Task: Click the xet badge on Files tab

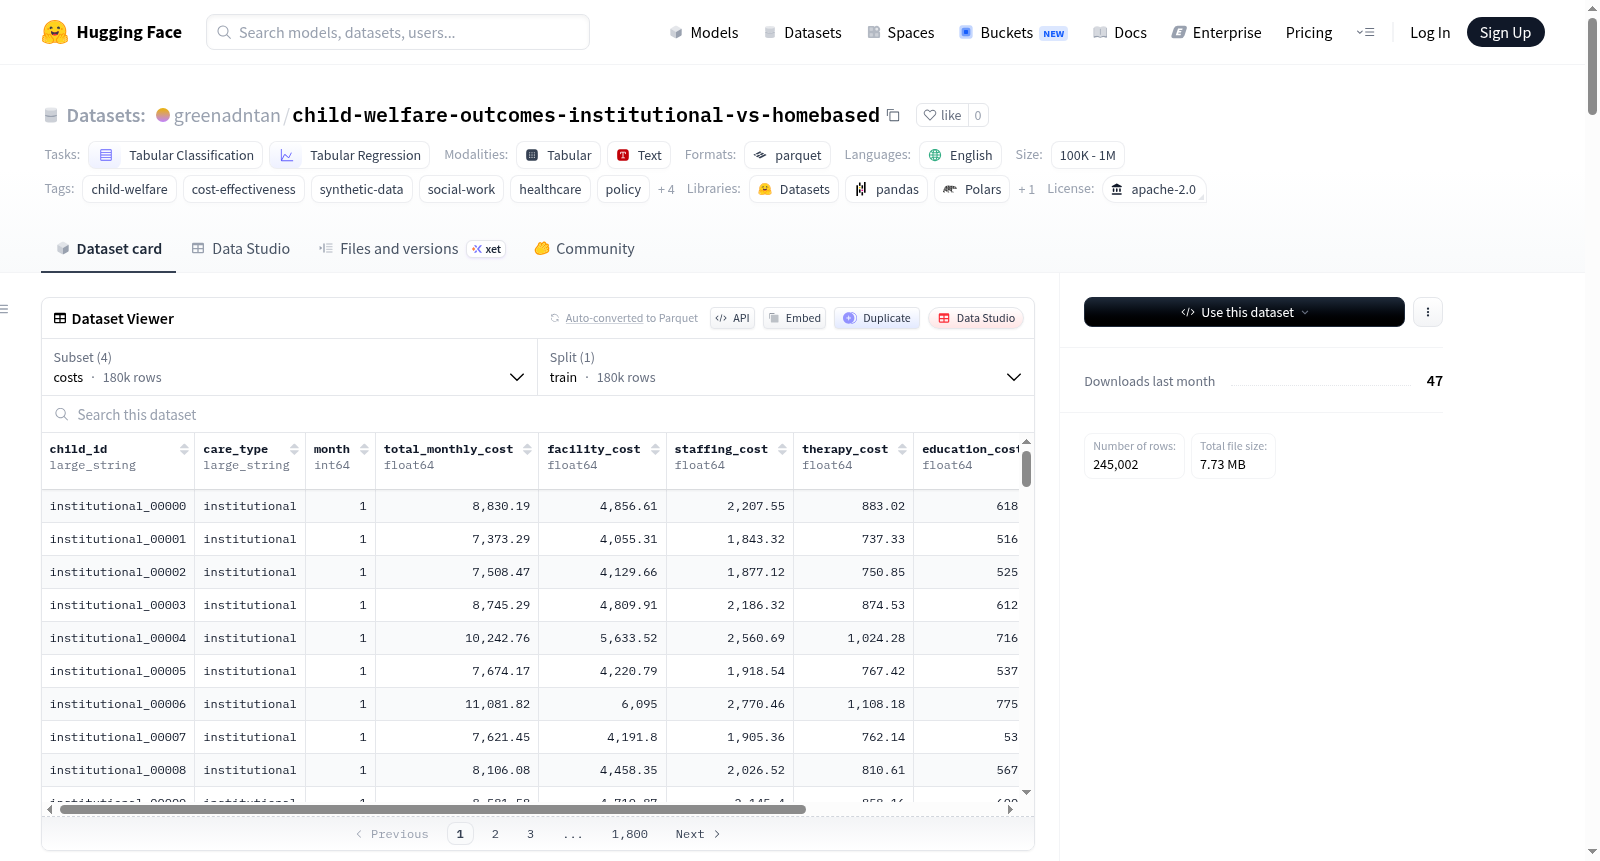Action: [486, 249]
